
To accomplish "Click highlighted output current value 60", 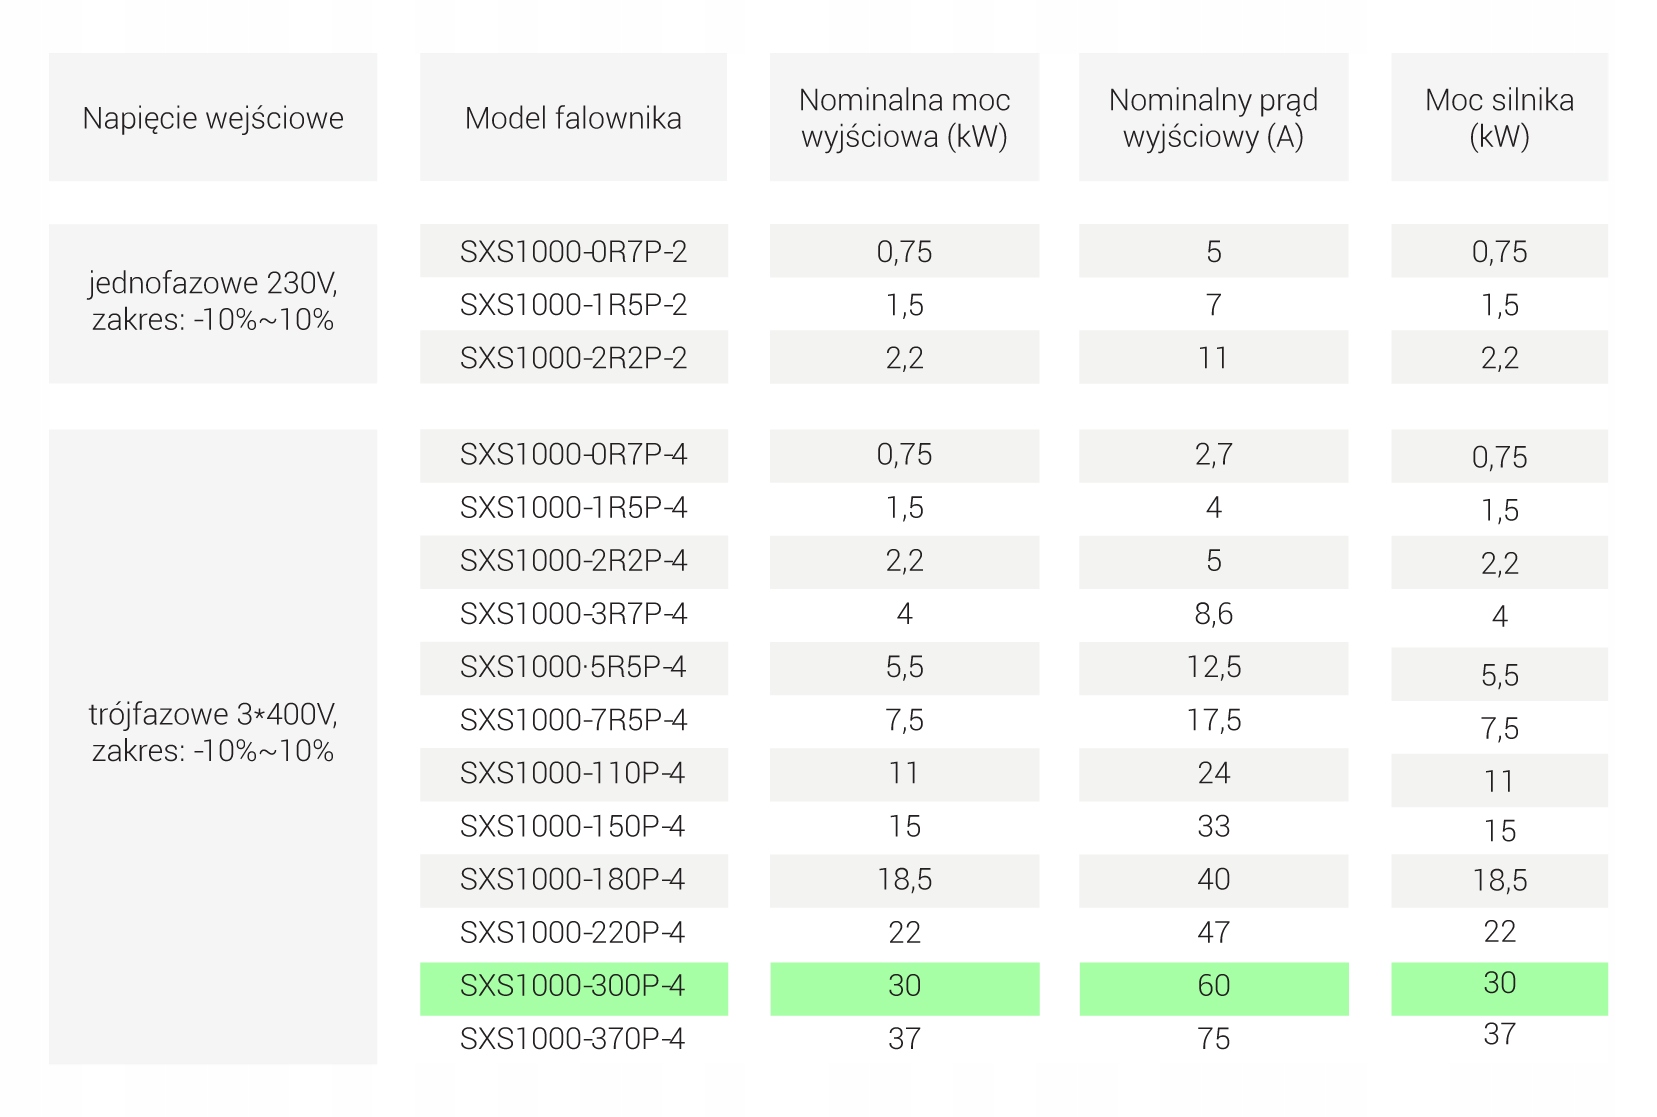I will pos(1213,986).
